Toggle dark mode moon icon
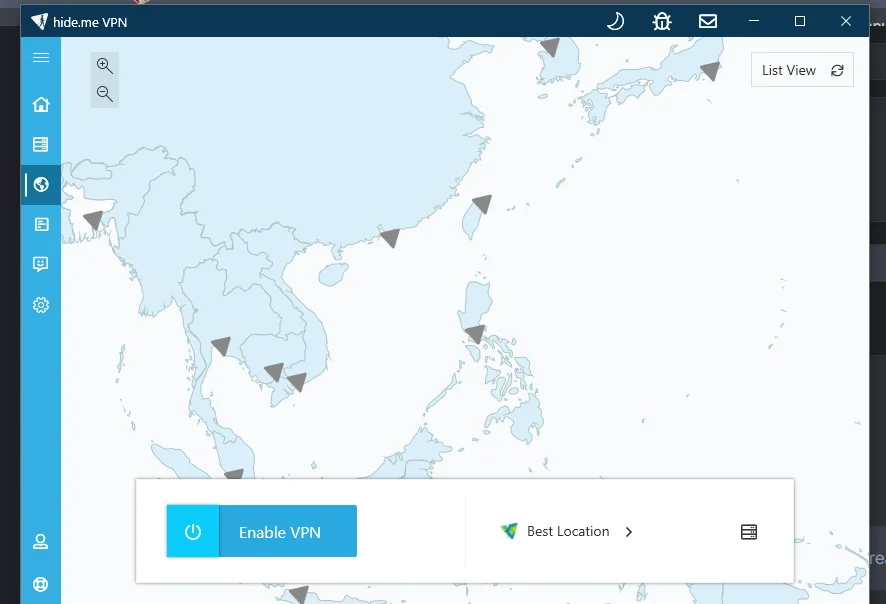886x604 pixels. [x=615, y=21]
